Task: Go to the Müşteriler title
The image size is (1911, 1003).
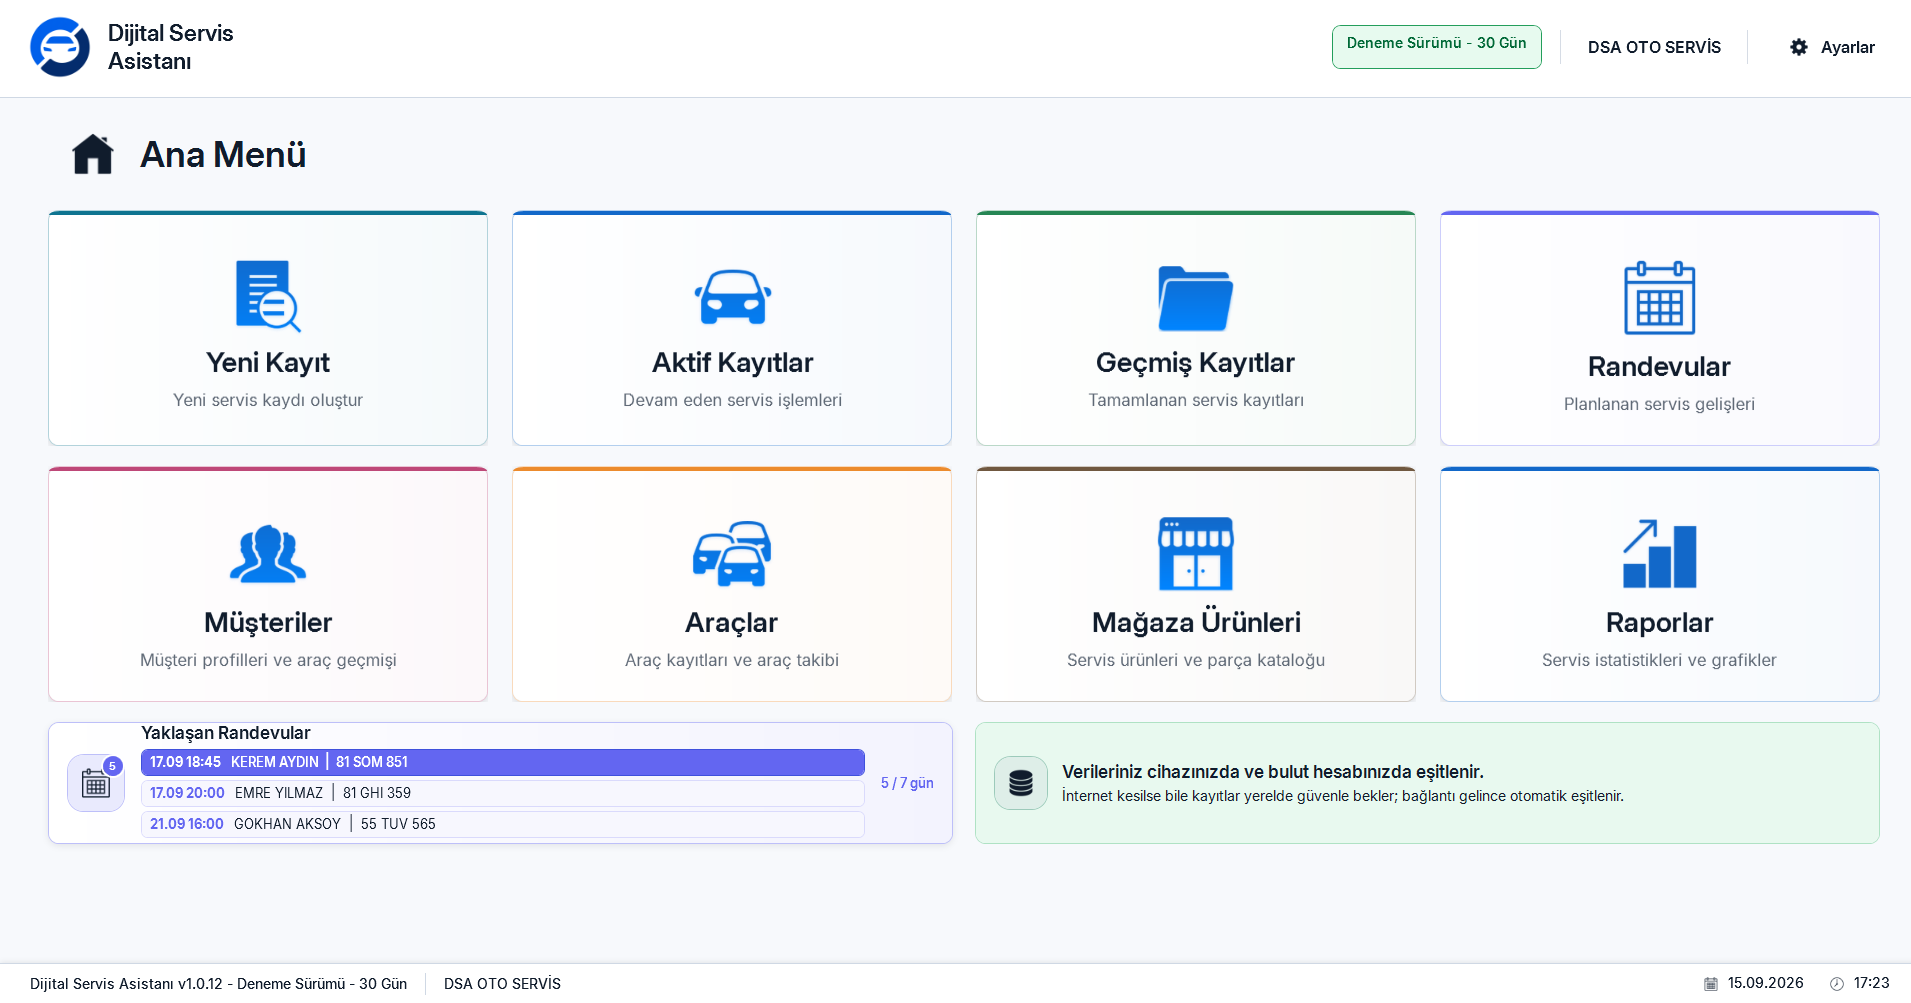Action: pos(268,622)
